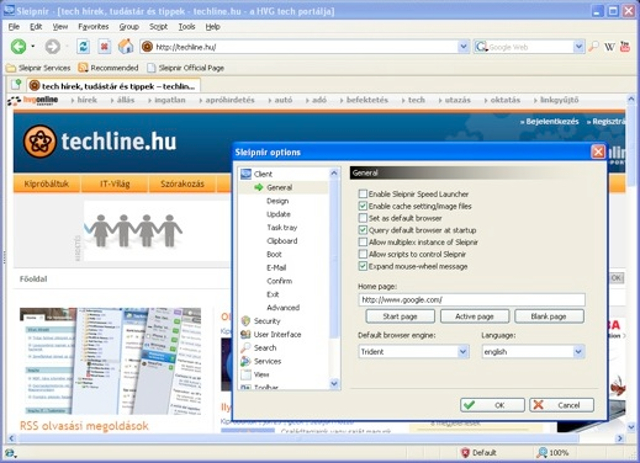Open the Script menu
The height and width of the screenshot is (463, 640).
click(158, 27)
